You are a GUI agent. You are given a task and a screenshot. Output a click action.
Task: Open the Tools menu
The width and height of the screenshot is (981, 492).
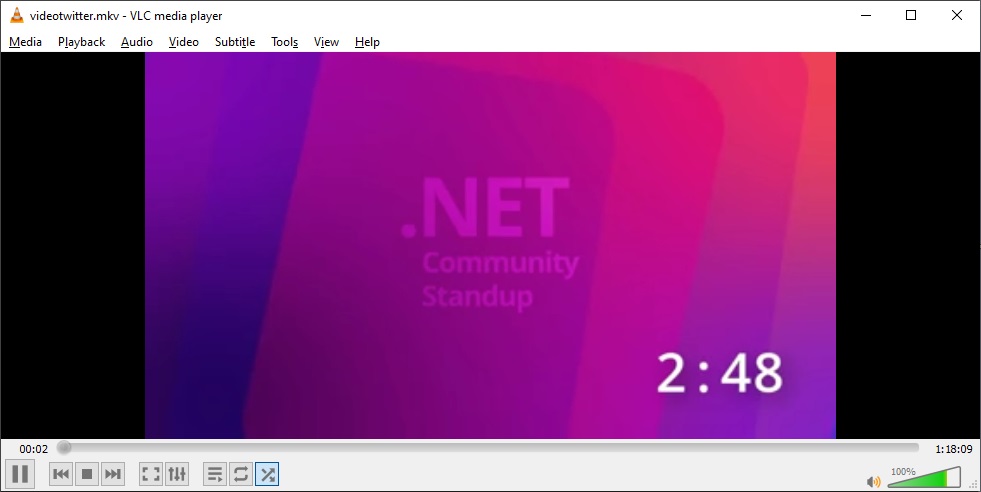285,42
